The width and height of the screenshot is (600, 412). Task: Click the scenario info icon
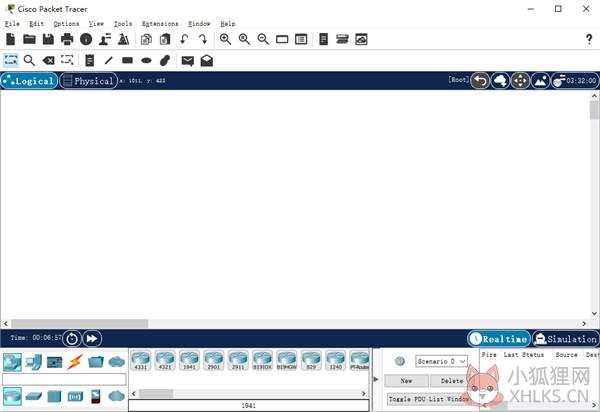tap(400, 361)
